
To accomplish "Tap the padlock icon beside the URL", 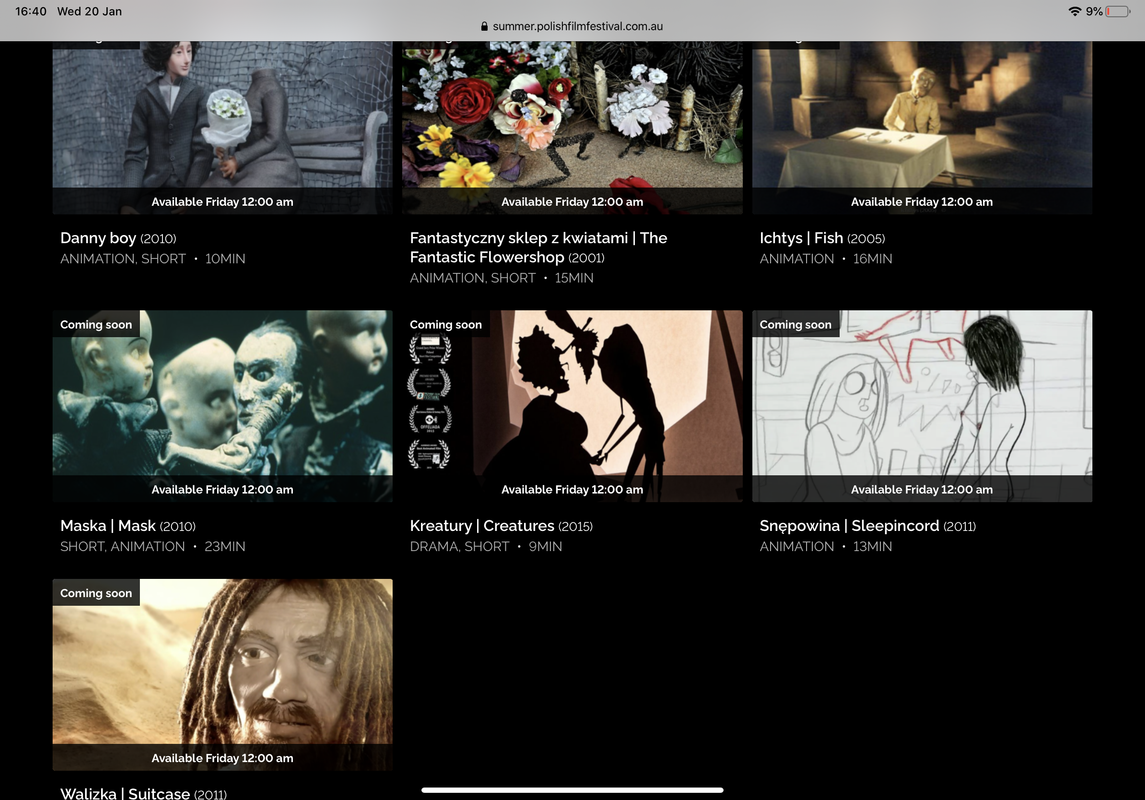I will pyautogui.click(x=484, y=26).
